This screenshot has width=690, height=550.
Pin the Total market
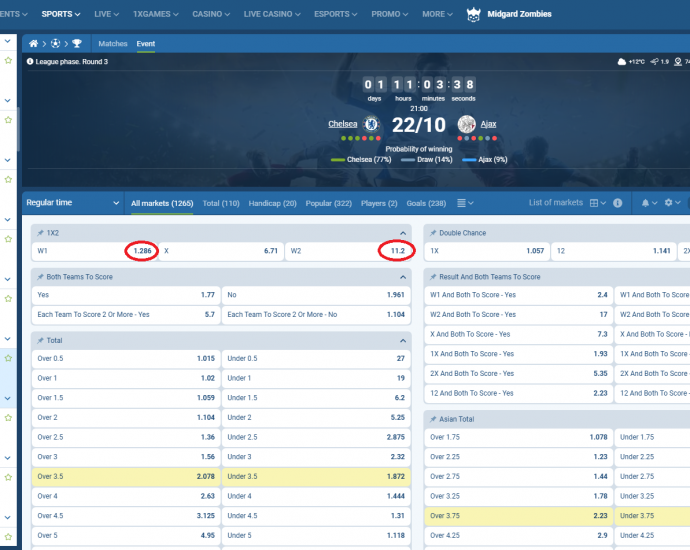click(40, 340)
